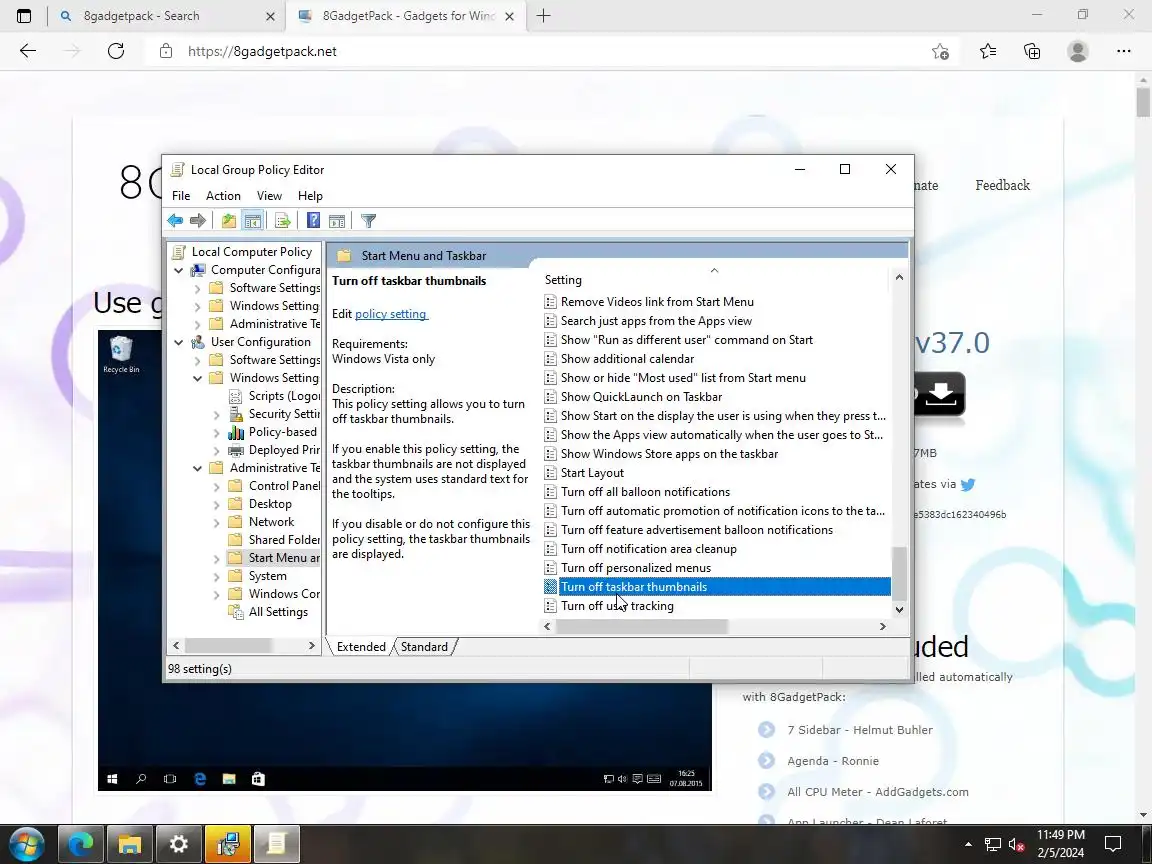The image size is (1152, 864).
Task: Click the Filter funnel icon
Action: click(369, 220)
